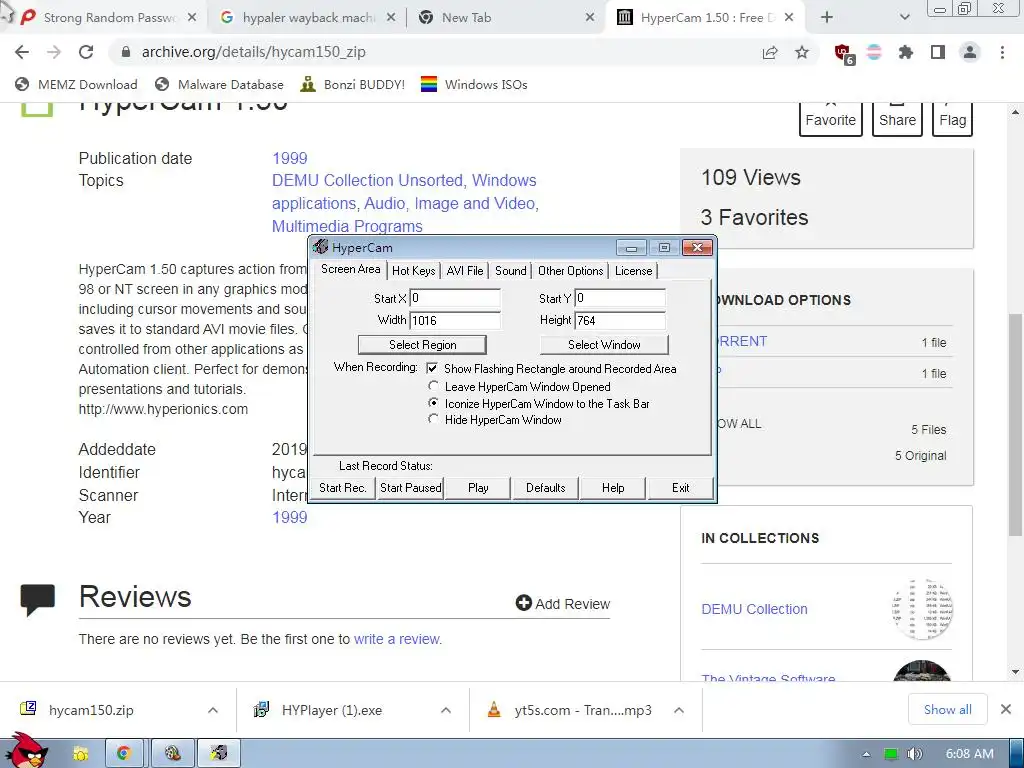This screenshot has width=1024, height=768.
Task: Select HyperCam Screen Area tab
Action: 351,269
